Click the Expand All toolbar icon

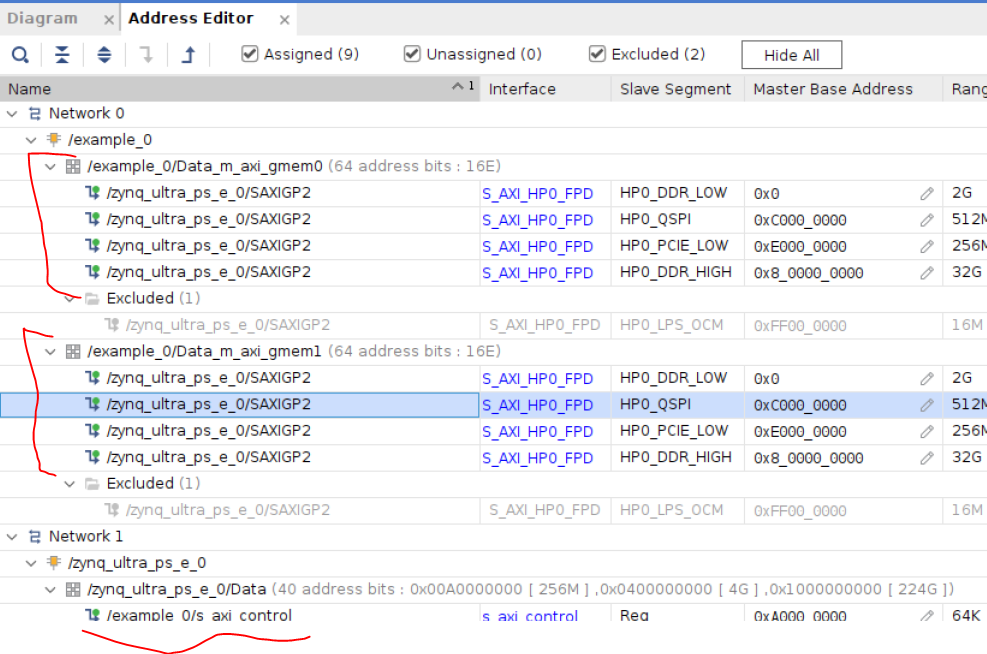(x=104, y=55)
